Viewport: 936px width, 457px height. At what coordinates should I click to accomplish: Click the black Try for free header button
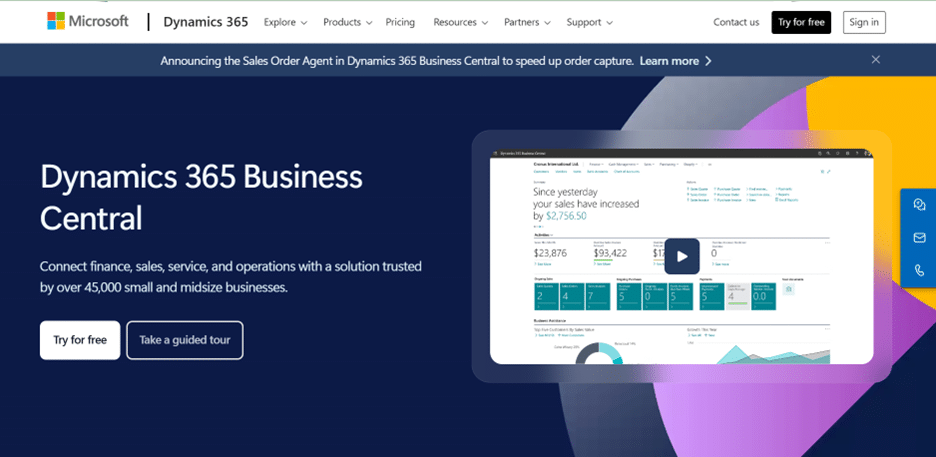tap(801, 22)
